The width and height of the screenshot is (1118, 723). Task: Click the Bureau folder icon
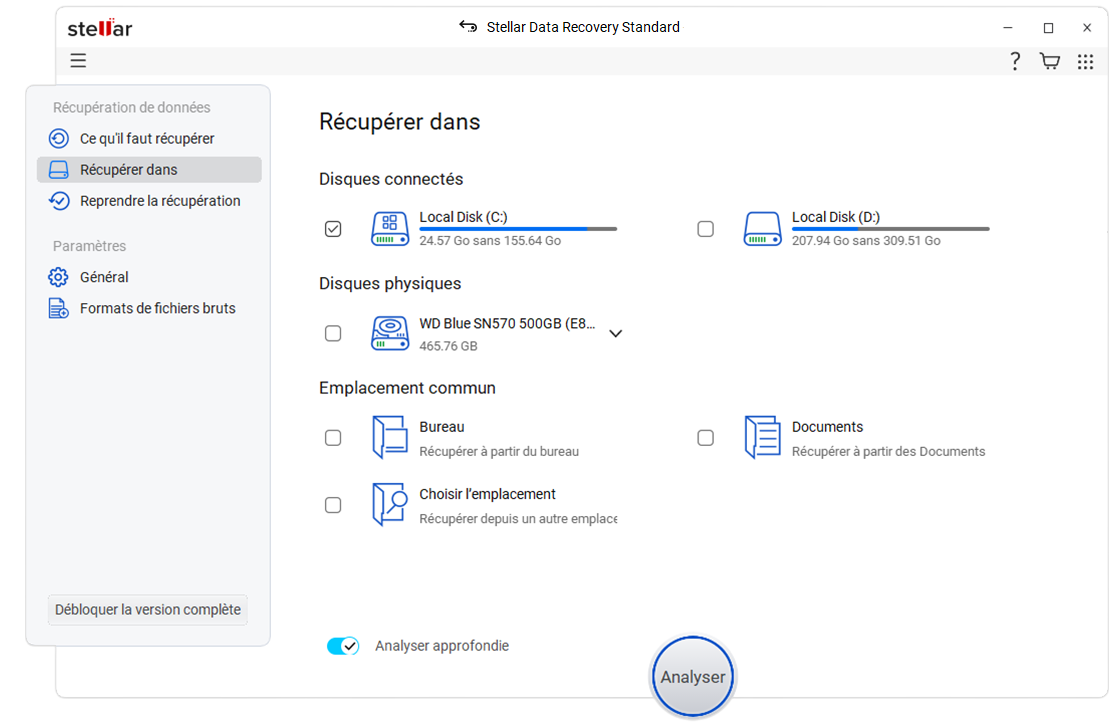390,437
